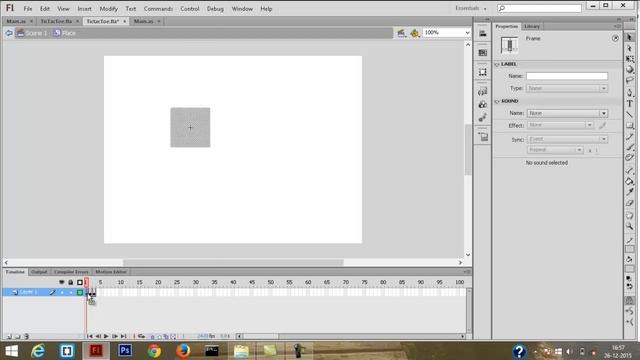Click the Delete layer trash icon
640x360 pixels.
tap(27, 336)
